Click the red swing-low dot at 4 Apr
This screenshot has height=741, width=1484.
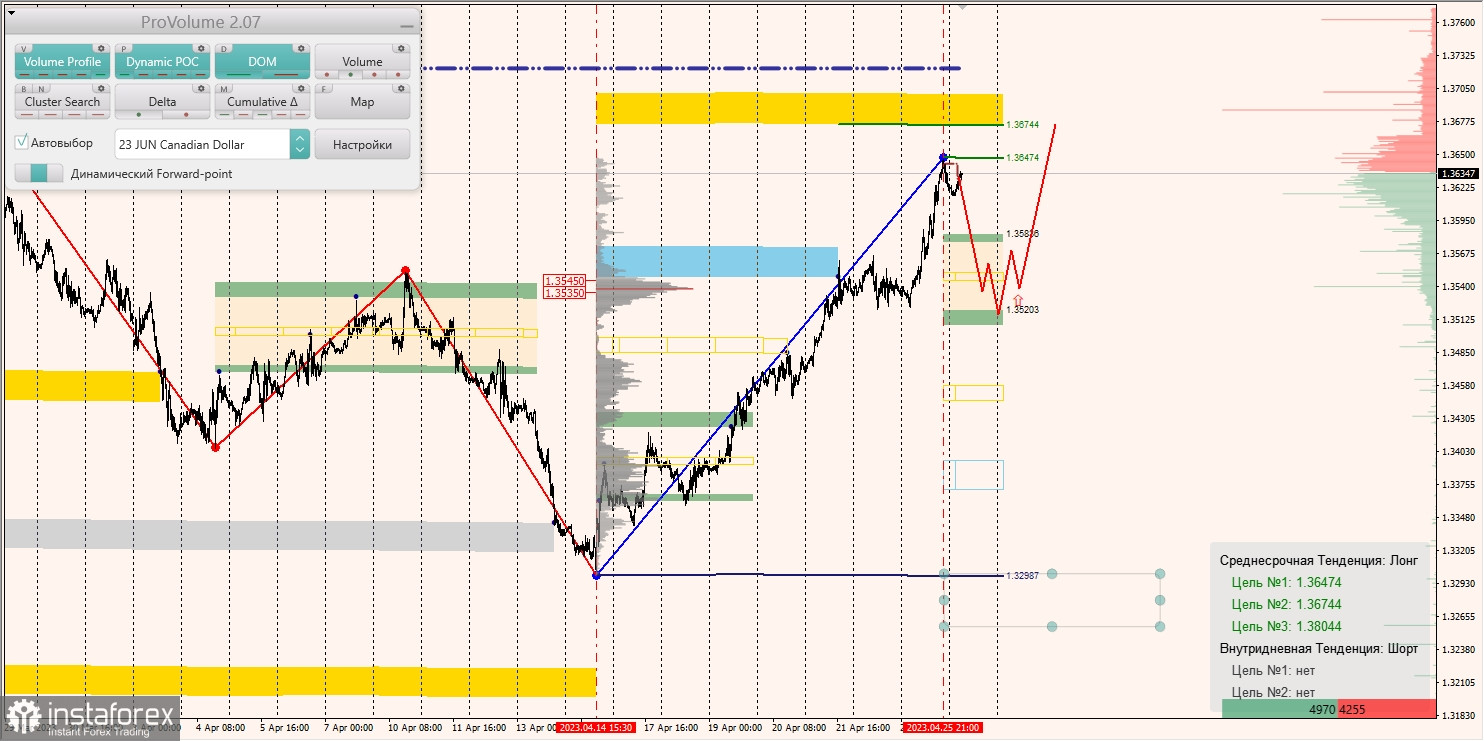[x=215, y=447]
